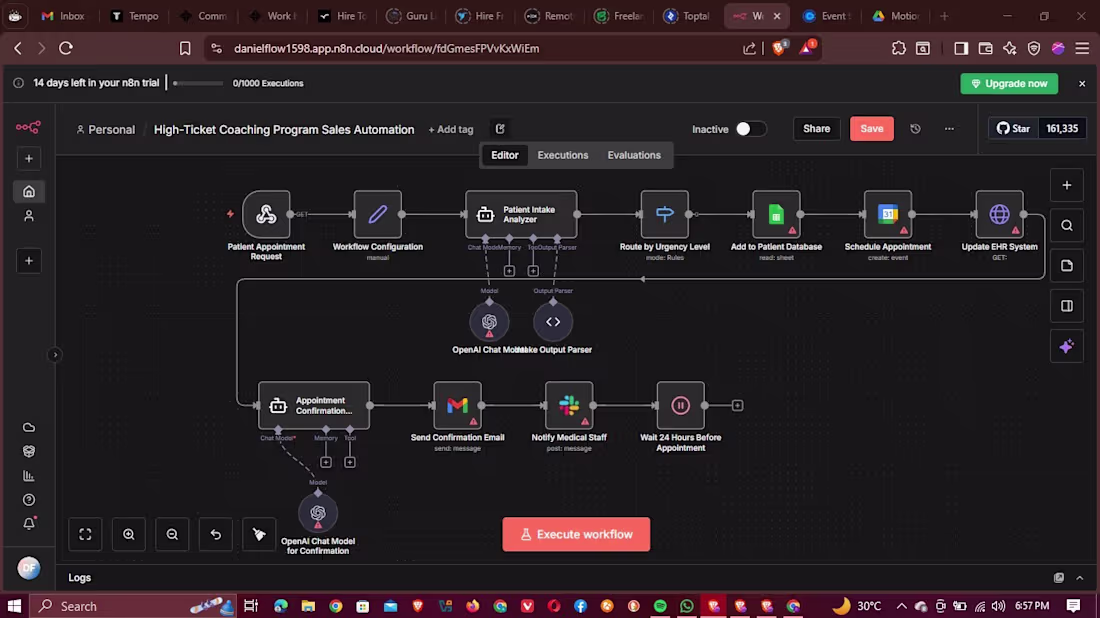Image resolution: width=1100 pixels, height=618 pixels.
Task: Expand the collapsed left sidebar arrow
Action: [x=55, y=355]
